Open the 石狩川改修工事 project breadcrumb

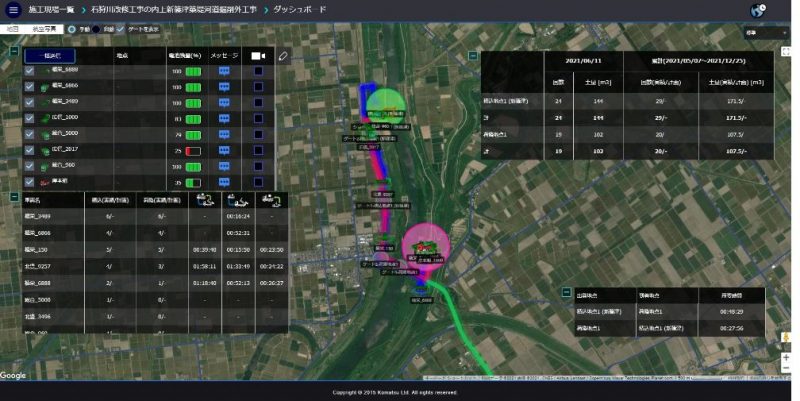point(173,10)
